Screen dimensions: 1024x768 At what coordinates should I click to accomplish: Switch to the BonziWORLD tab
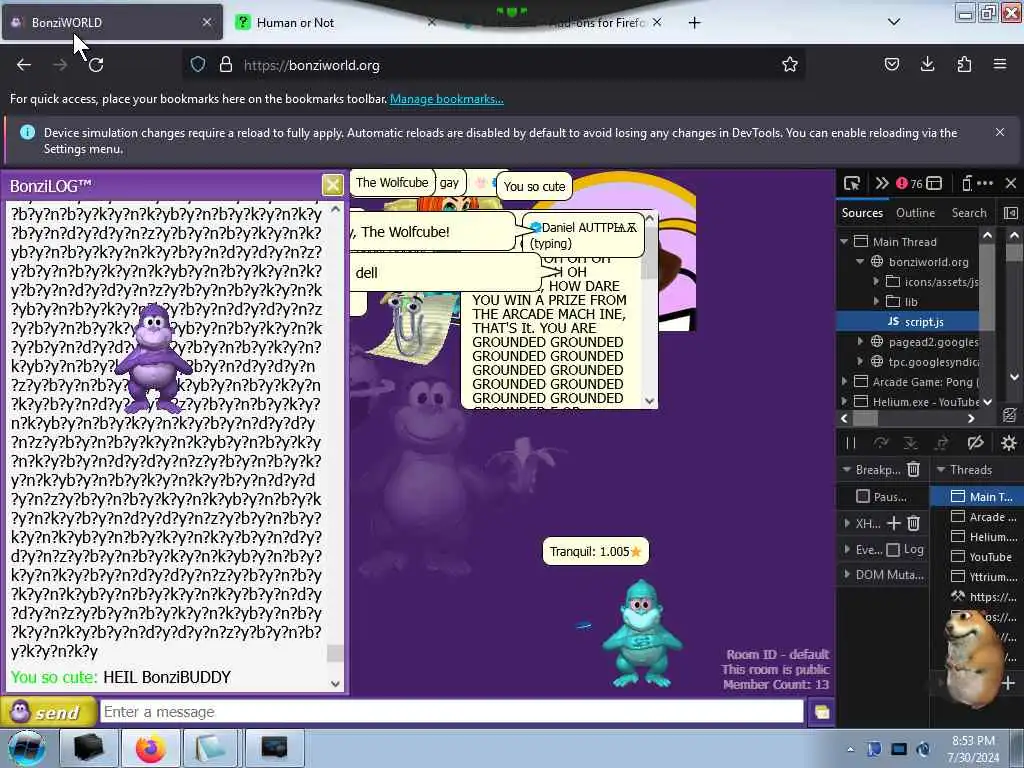click(x=112, y=23)
